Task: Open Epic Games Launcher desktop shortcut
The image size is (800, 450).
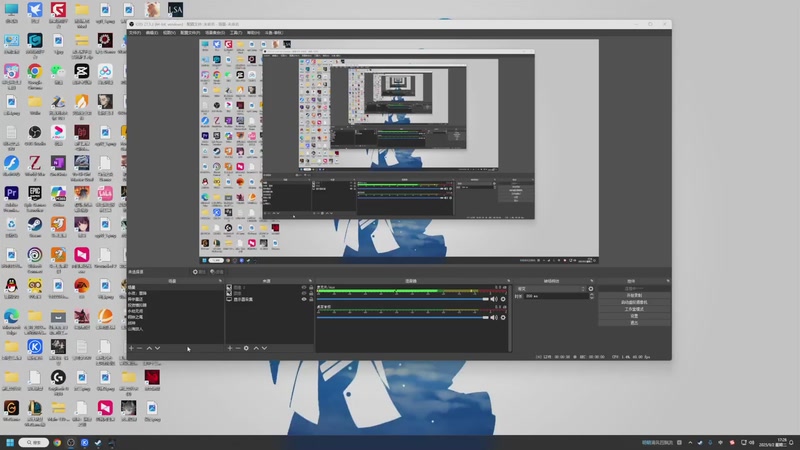Action: [x=35, y=198]
